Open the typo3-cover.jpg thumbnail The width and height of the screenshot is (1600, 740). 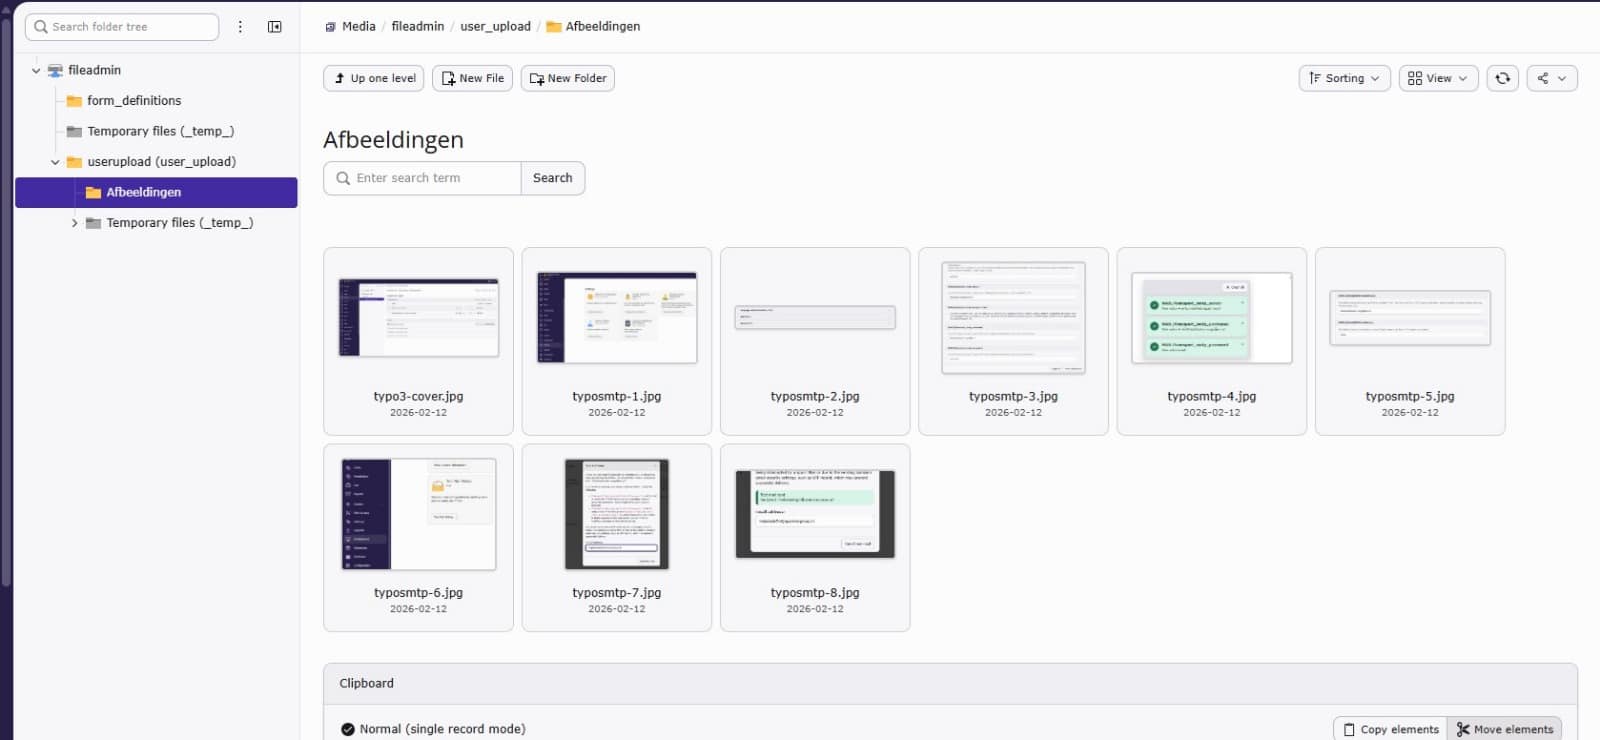coord(418,318)
